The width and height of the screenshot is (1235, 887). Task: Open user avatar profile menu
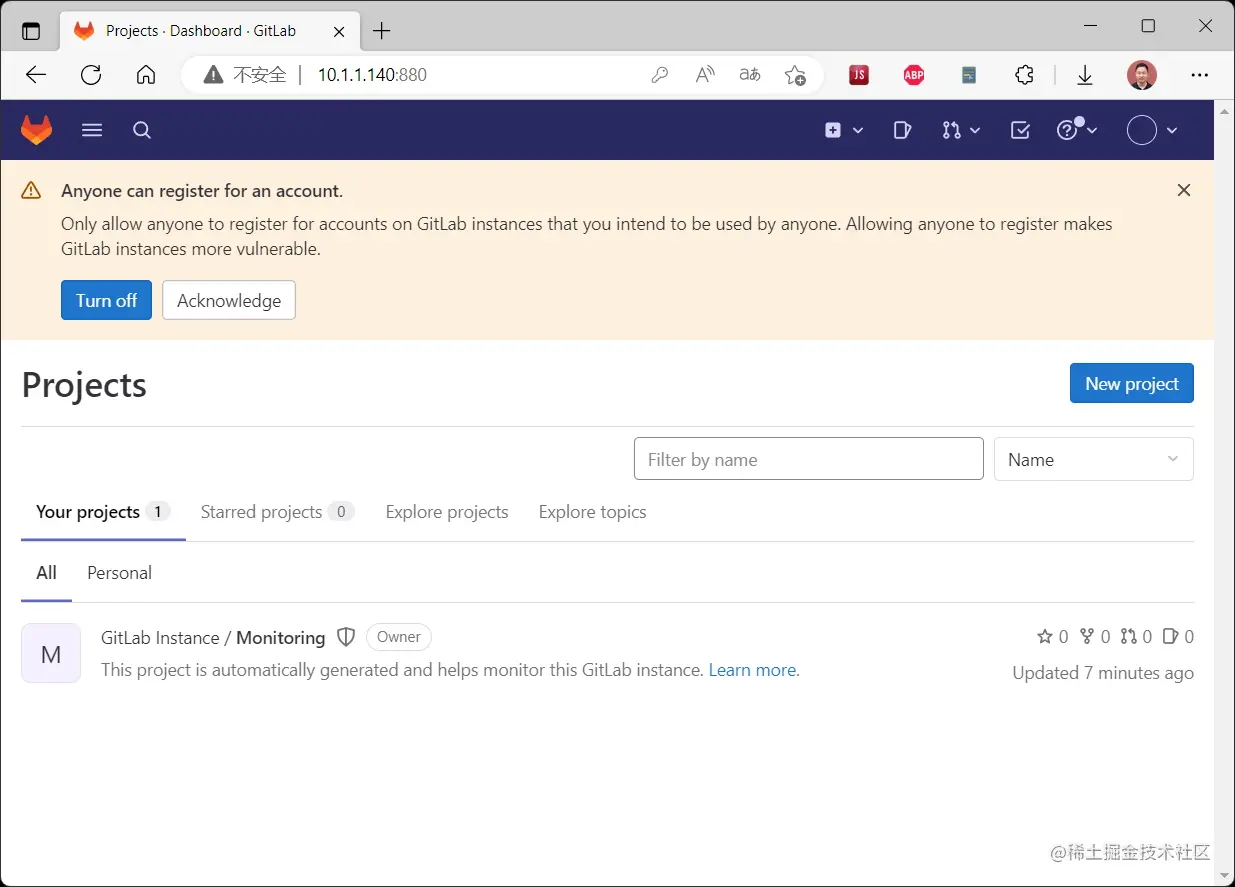[x=1152, y=130]
